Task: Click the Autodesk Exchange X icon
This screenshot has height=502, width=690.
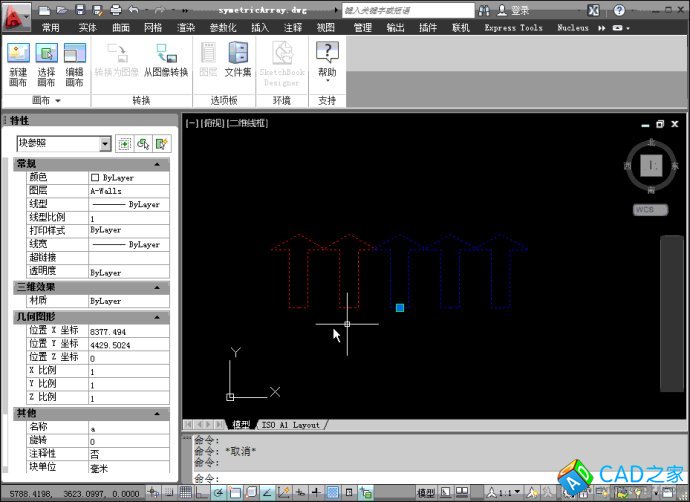Action: [x=593, y=10]
